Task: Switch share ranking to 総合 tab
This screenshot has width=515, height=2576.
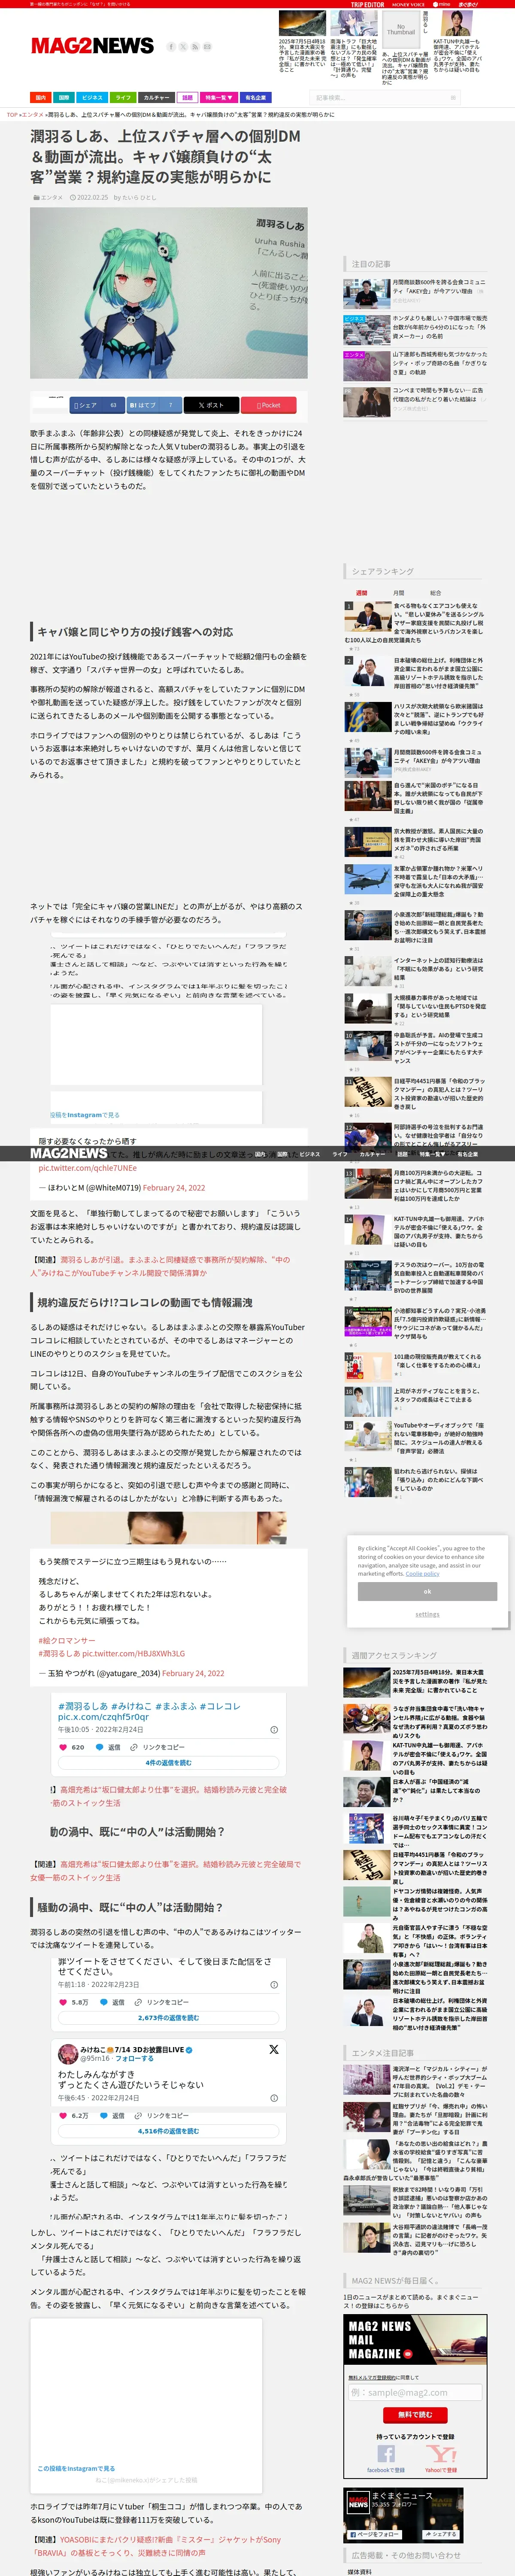Action: click(435, 592)
